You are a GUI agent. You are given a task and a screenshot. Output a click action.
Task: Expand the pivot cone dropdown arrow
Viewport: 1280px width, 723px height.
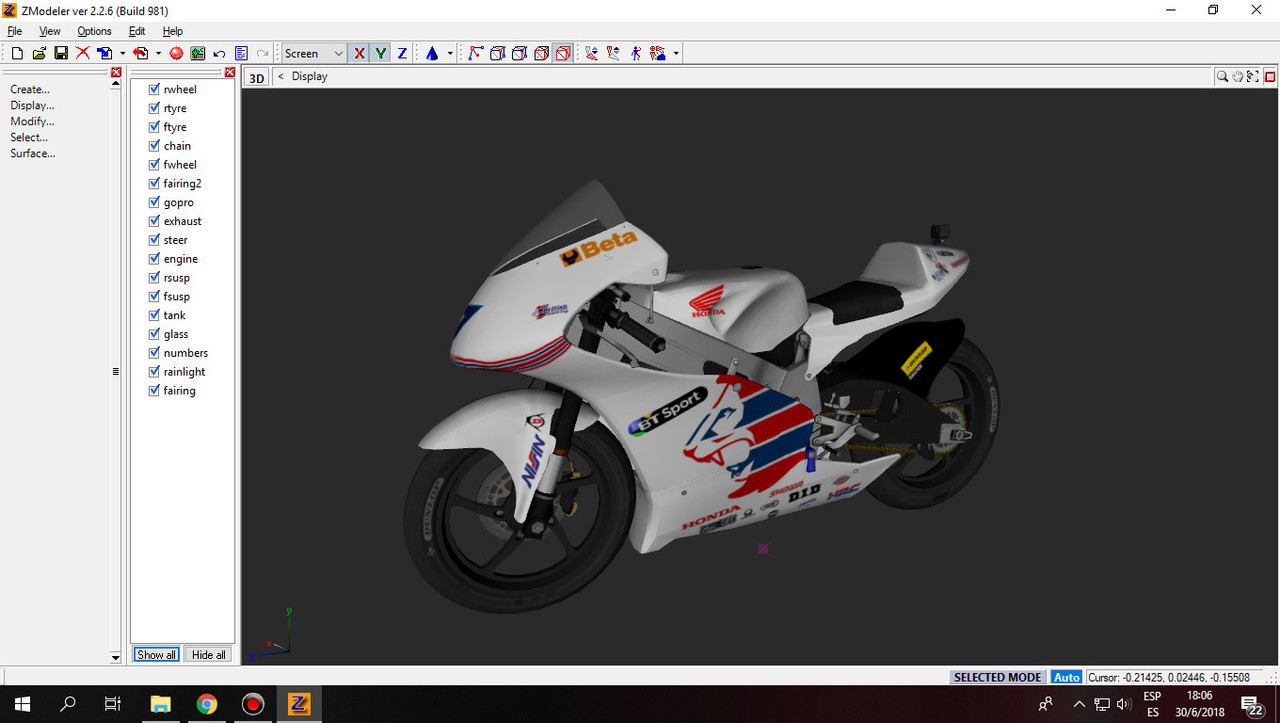[x=450, y=53]
